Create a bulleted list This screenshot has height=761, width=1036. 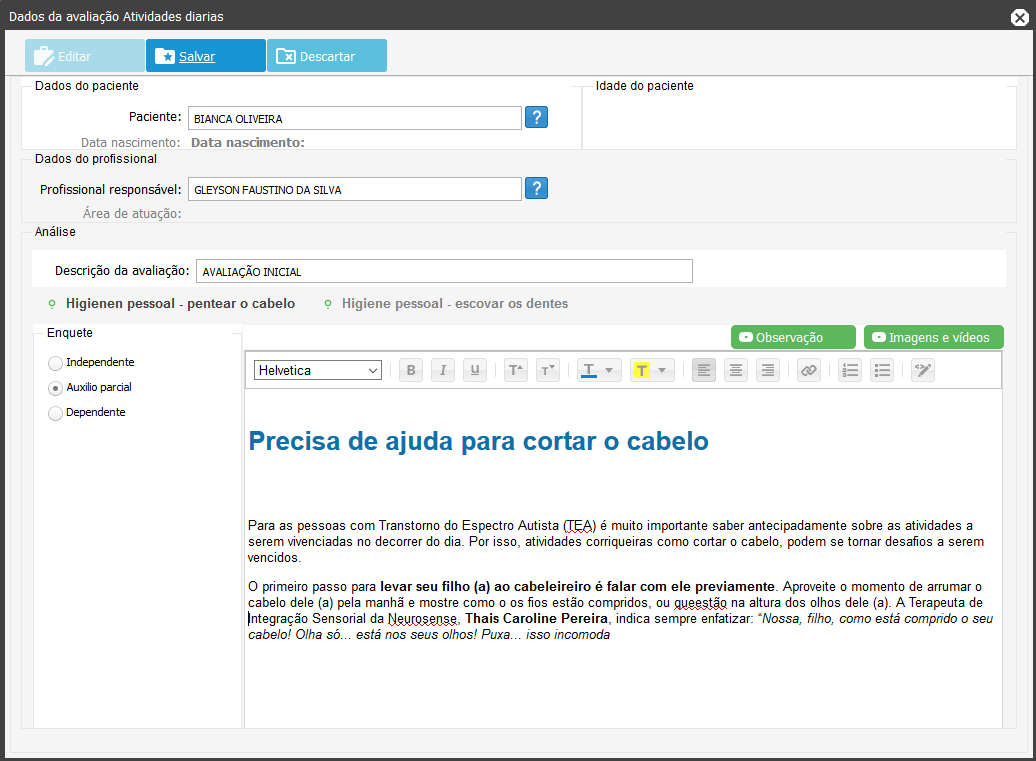click(x=882, y=370)
